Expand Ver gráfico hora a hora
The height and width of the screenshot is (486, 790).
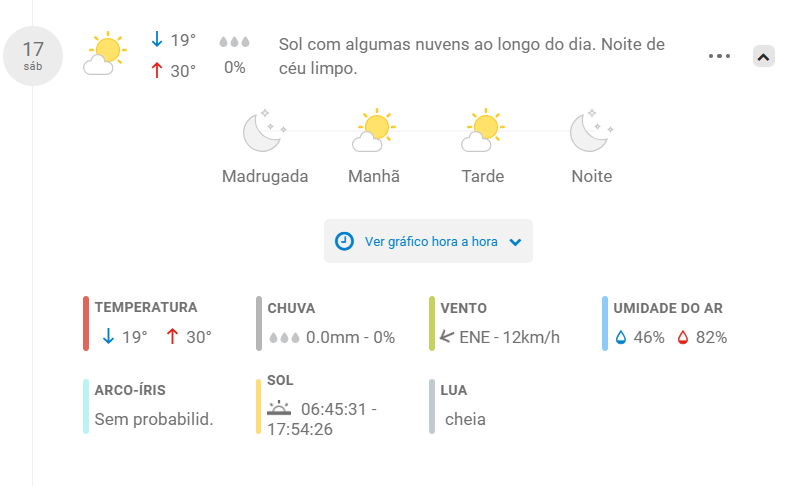[x=428, y=241]
